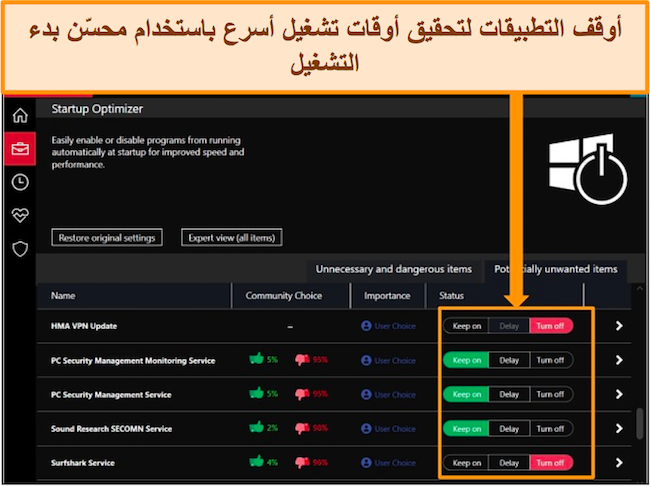Select Sound Research SECOMN Service name
Image resolution: width=650 pixels, height=486 pixels.
112,429
